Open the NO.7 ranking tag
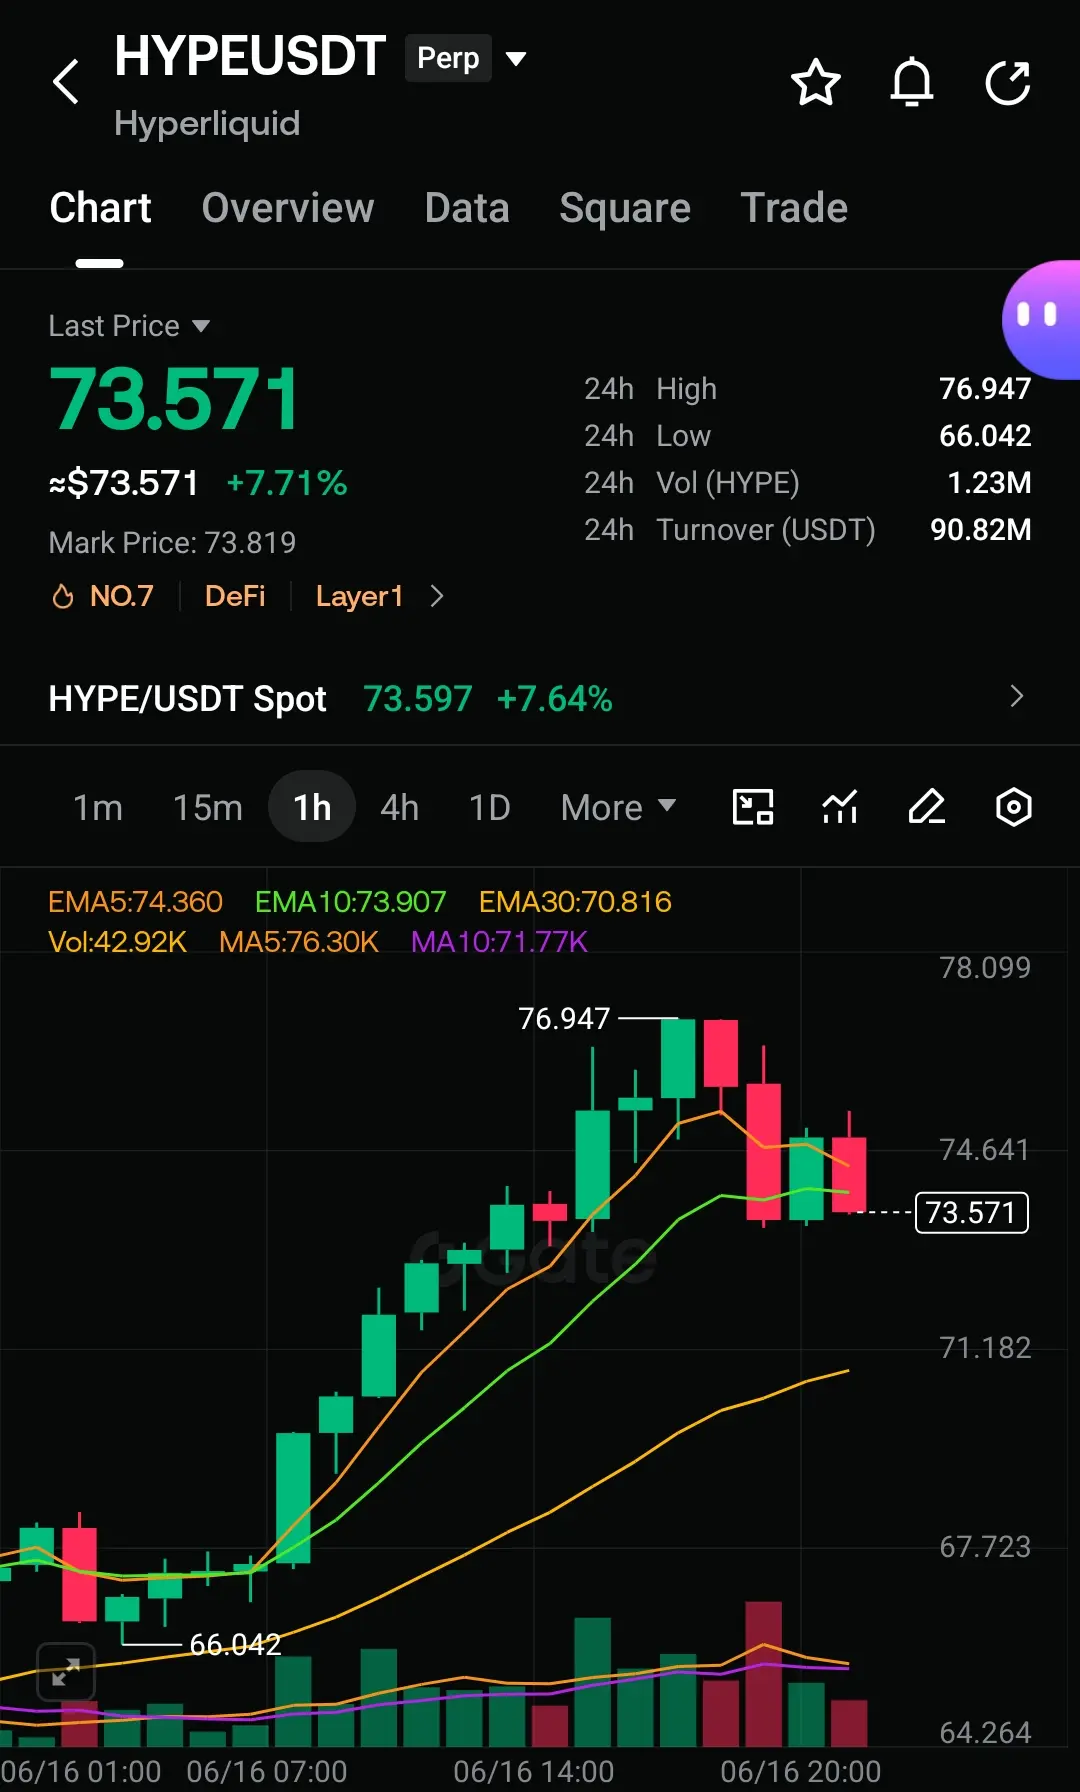The height and width of the screenshot is (1792, 1080). pyautogui.click(x=122, y=597)
